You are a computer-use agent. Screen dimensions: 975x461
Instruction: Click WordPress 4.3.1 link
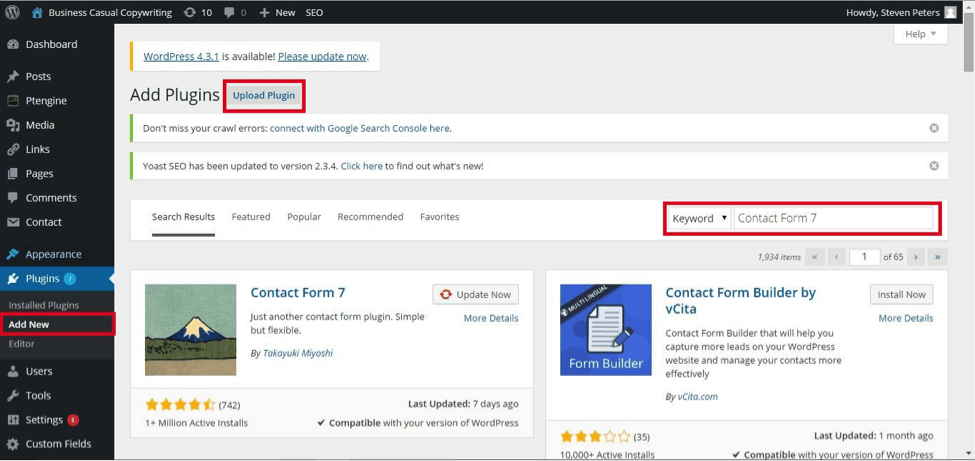point(182,56)
